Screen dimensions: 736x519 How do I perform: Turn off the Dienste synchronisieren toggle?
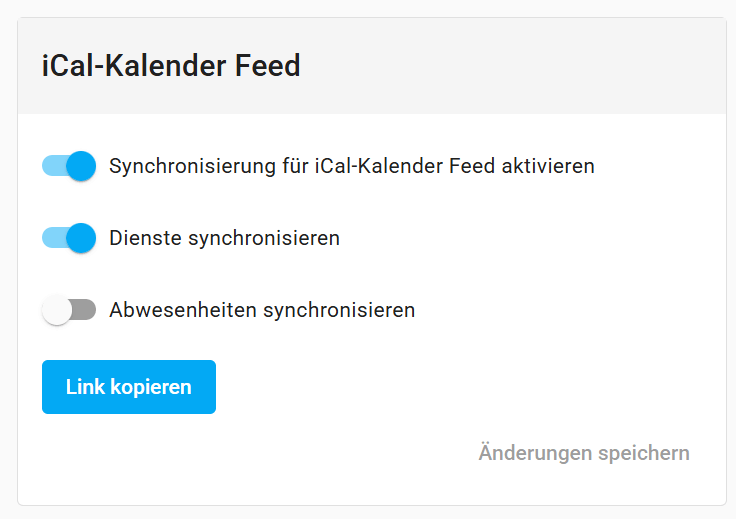[x=69, y=238]
